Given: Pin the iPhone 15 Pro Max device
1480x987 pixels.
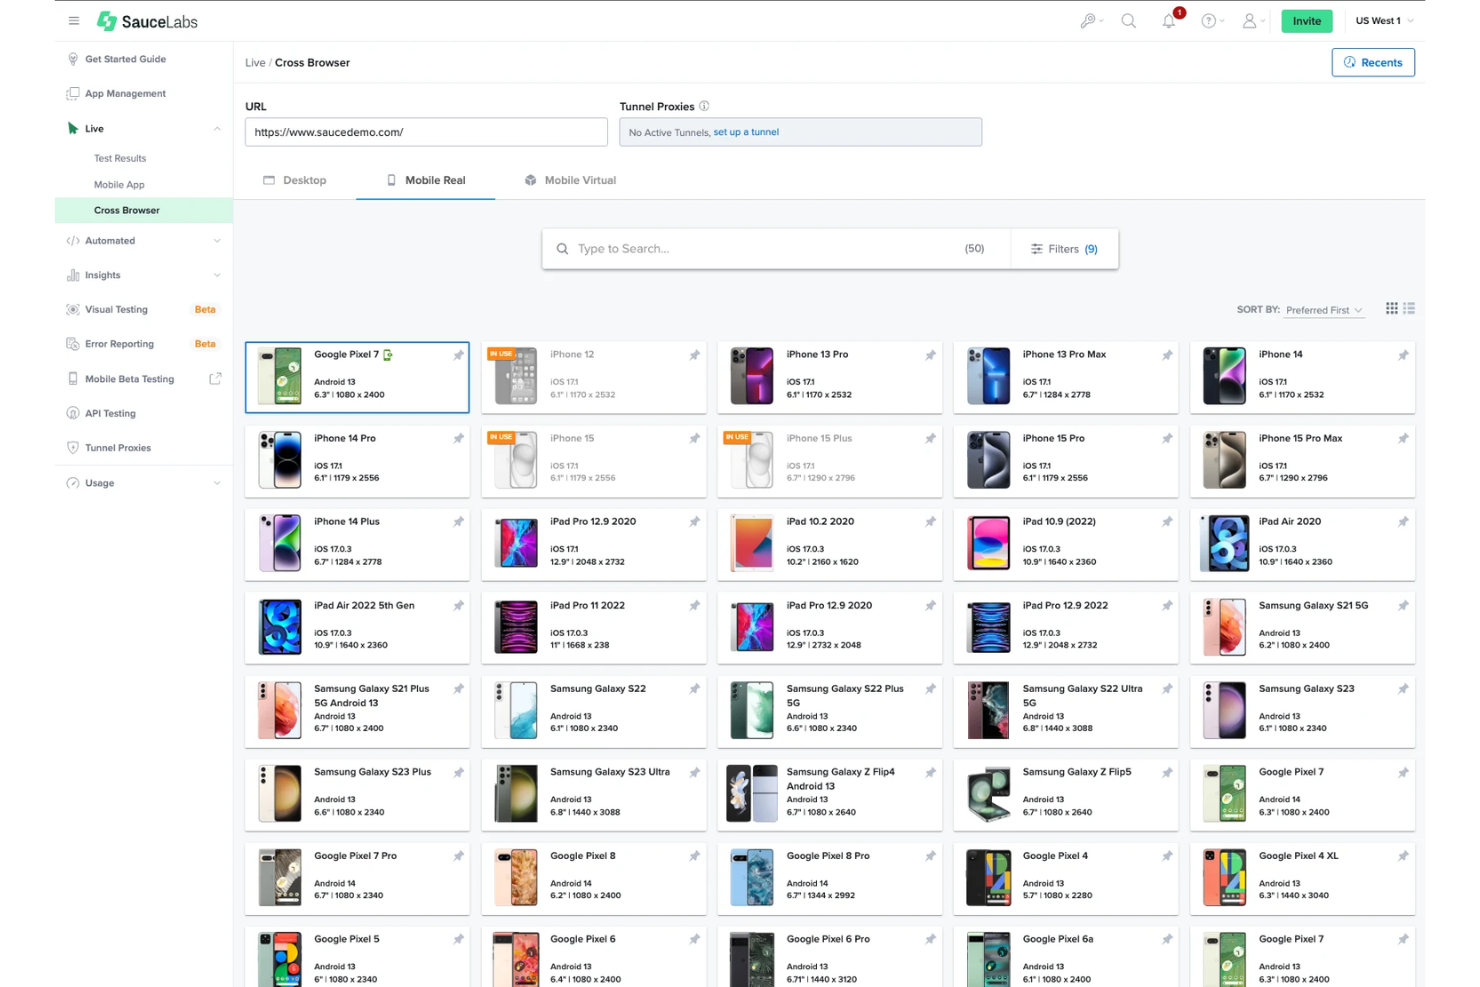Looking at the screenshot, I should click(1403, 439).
